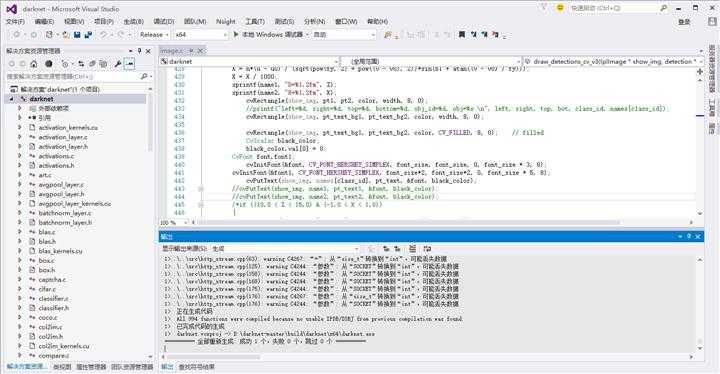Expand activation_kernels.cu tree node
The width and height of the screenshot is (720, 374).
(x=20, y=127)
